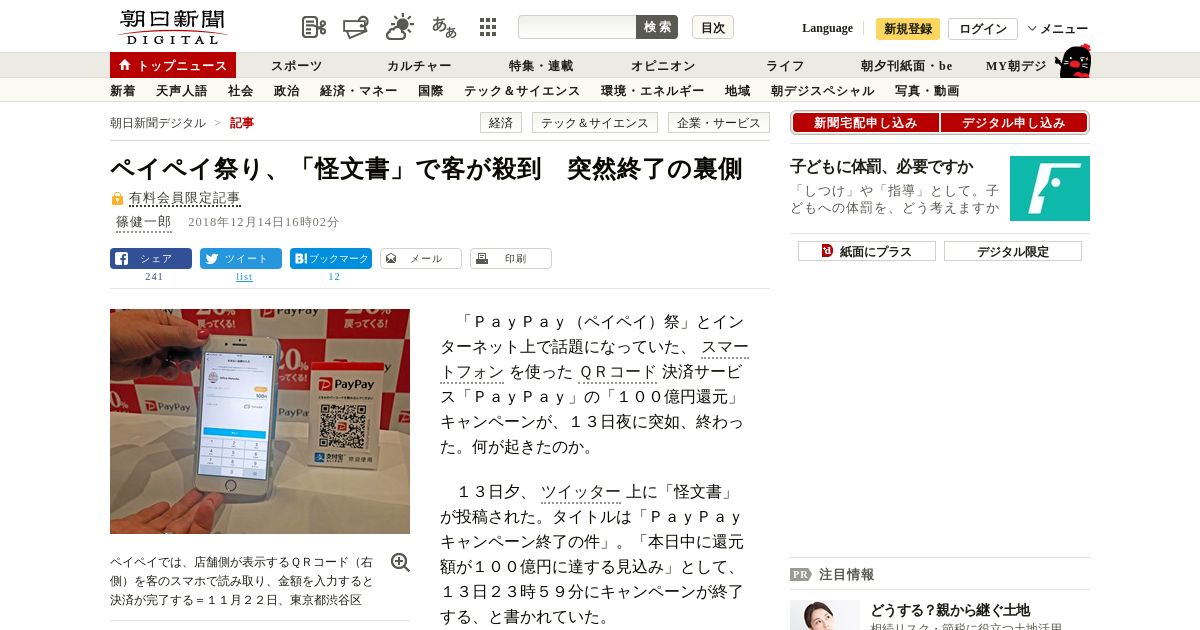The height and width of the screenshot is (630, 1200).
Task: Click the 経済 category tag
Action: point(501,123)
